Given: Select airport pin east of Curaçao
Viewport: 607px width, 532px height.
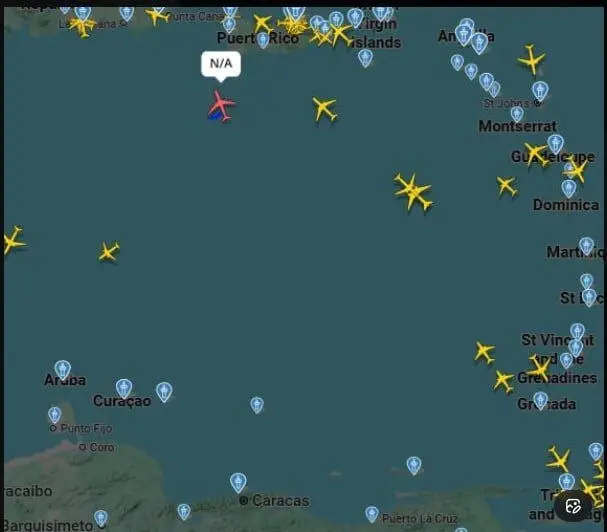Looking at the screenshot, I should (x=164, y=392).
